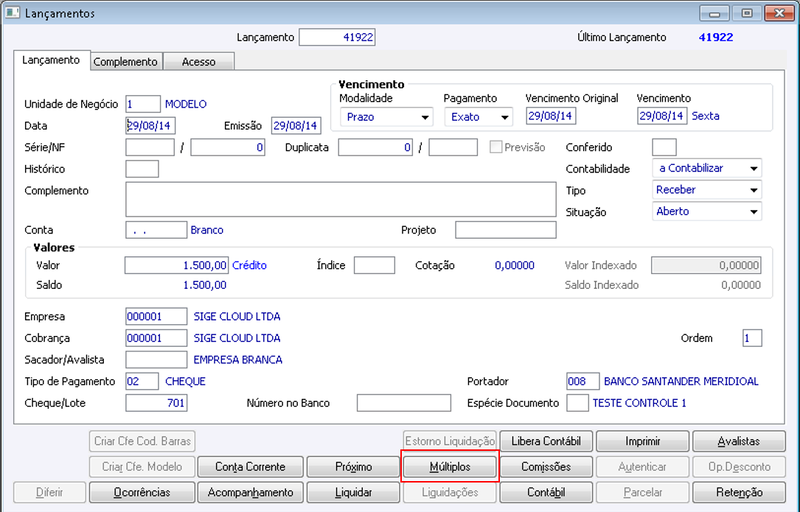The height and width of the screenshot is (512, 800).
Task: Click the Vencimento Original date field
Action: point(551,116)
